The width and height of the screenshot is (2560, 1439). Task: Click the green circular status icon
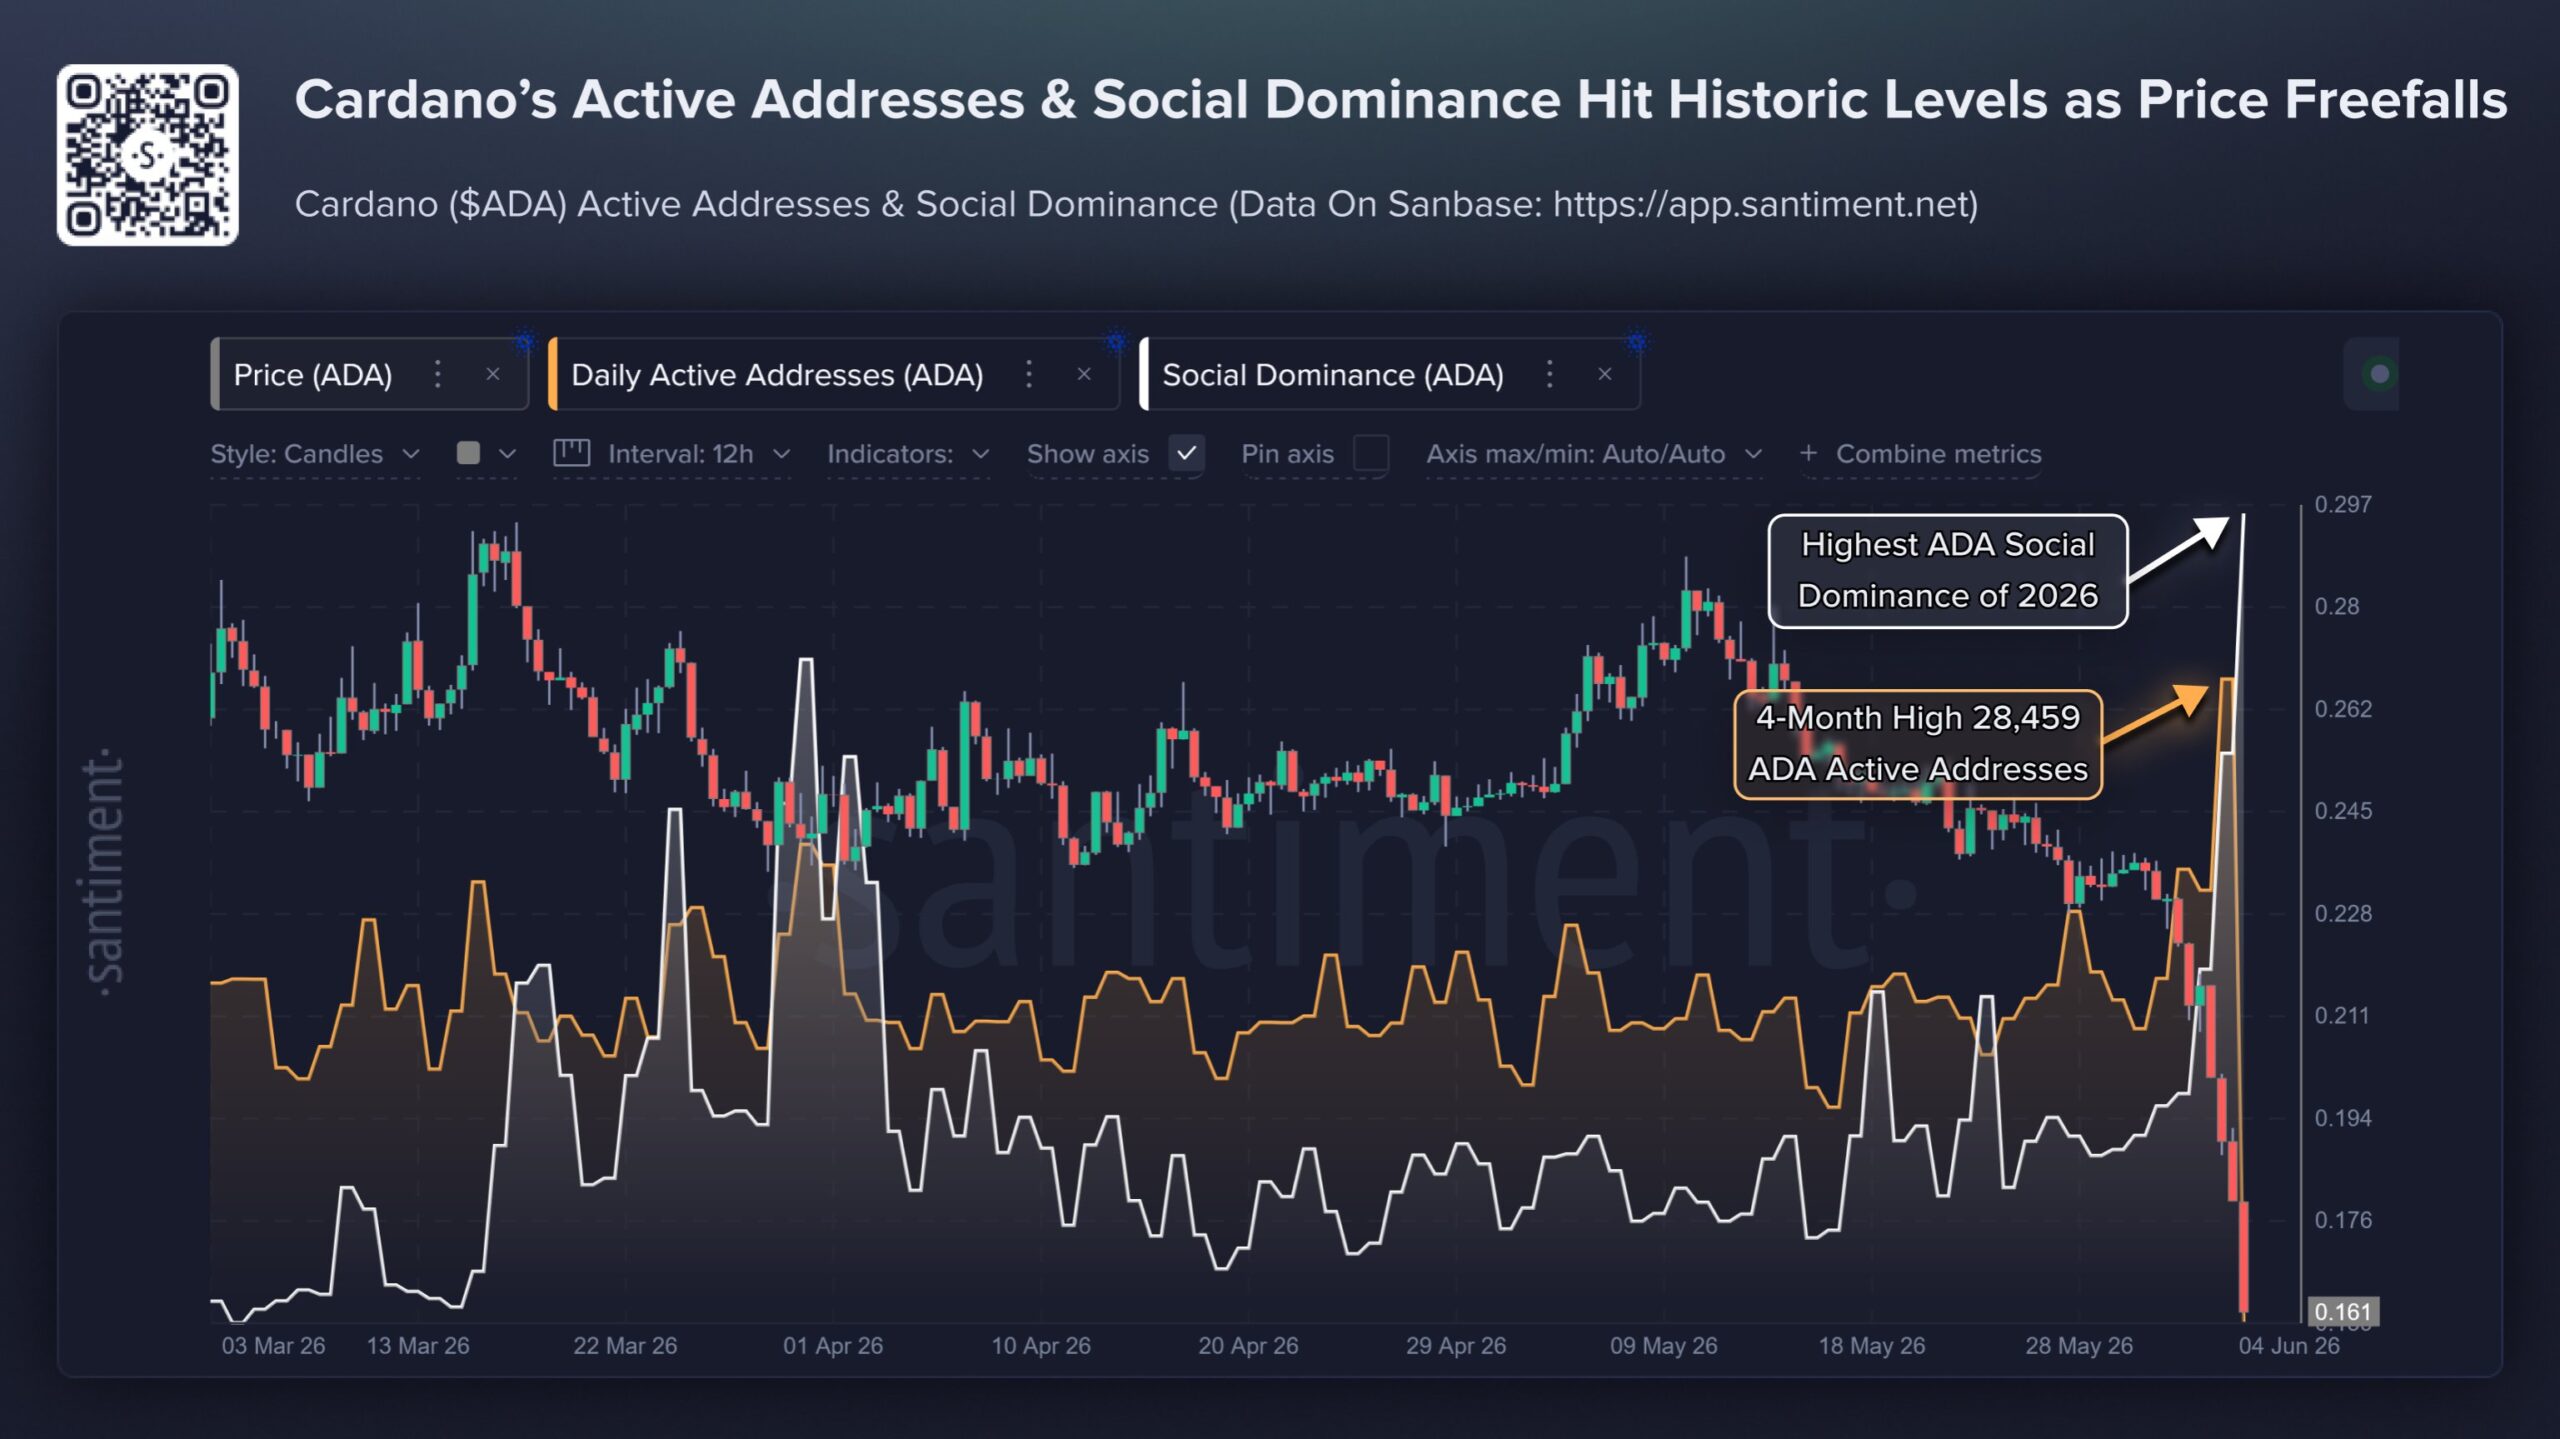coord(2380,374)
